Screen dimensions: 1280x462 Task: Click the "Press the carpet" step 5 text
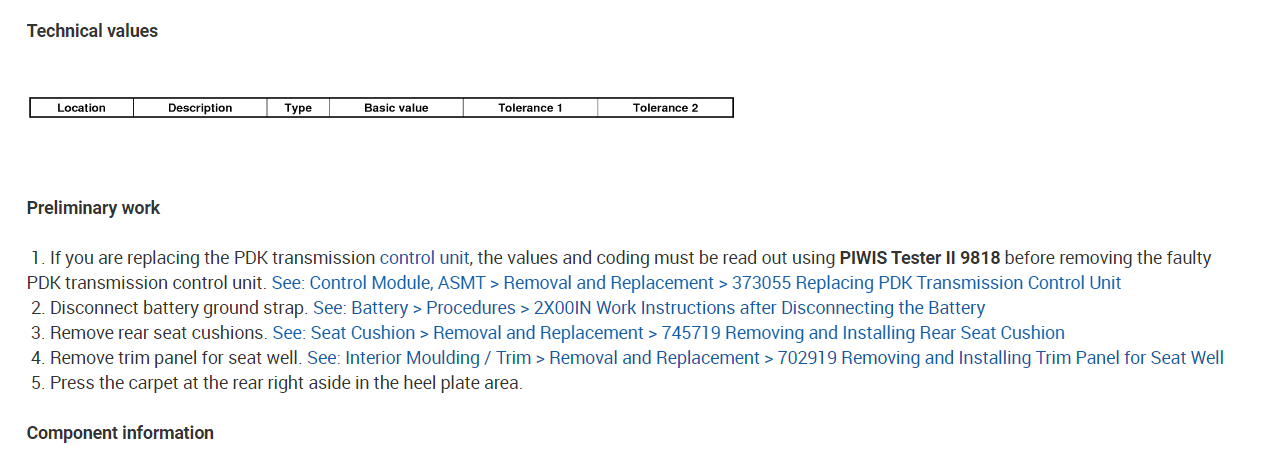click(285, 383)
